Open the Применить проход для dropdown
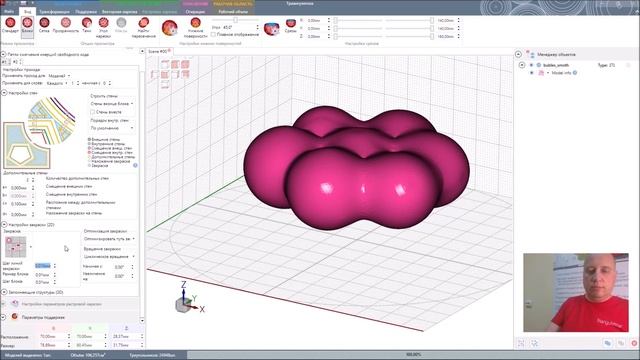Image resolution: width=640 pixels, height=360 pixels. (59, 76)
